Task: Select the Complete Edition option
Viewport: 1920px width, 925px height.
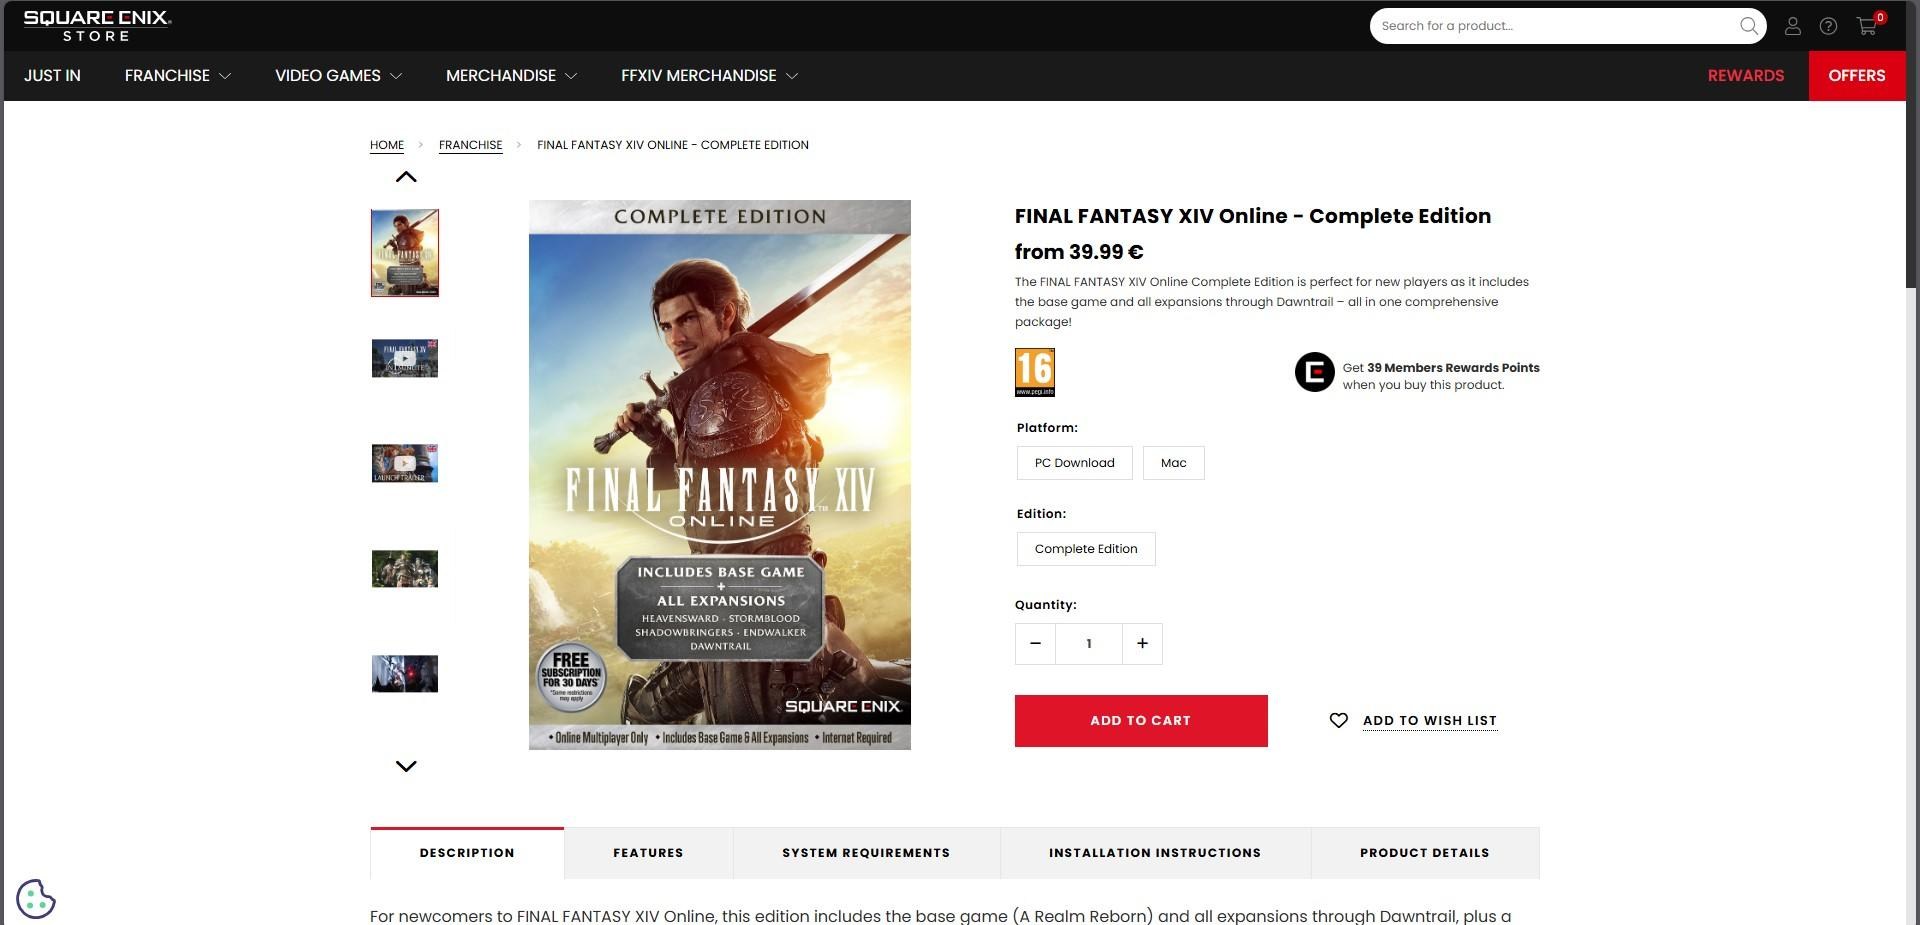Action: click(x=1086, y=549)
